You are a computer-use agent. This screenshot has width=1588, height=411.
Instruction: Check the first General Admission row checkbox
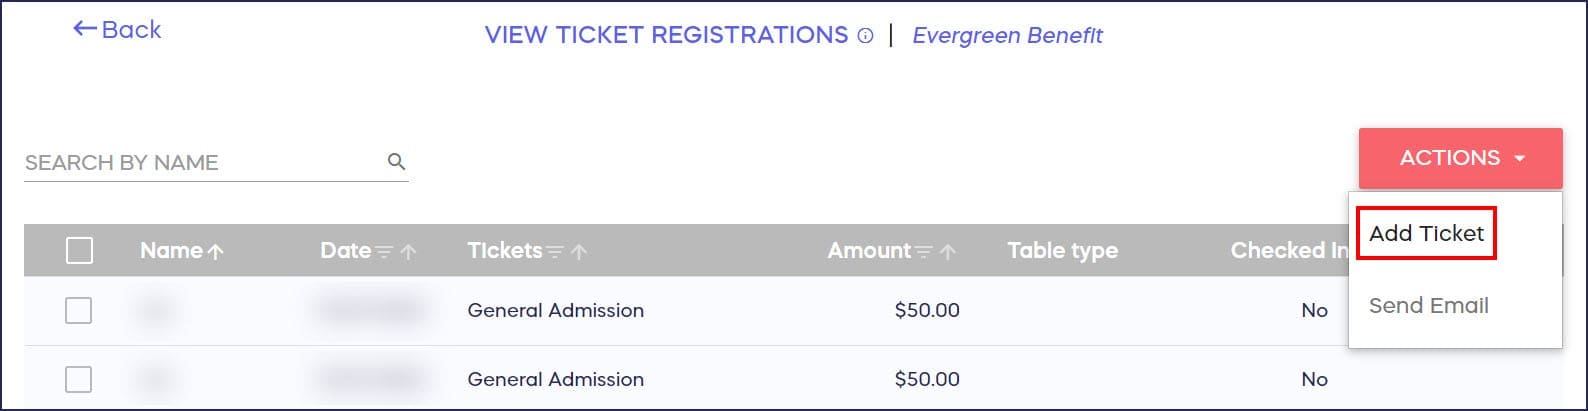pos(79,310)
